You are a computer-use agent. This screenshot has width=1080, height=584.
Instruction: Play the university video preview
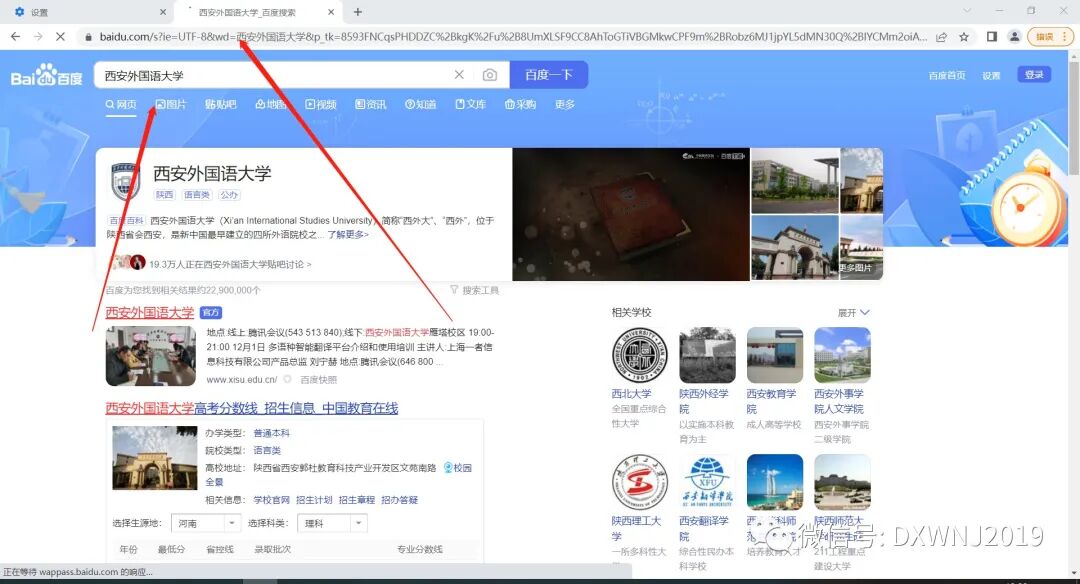pyautogui.click(x=631, y=214)
